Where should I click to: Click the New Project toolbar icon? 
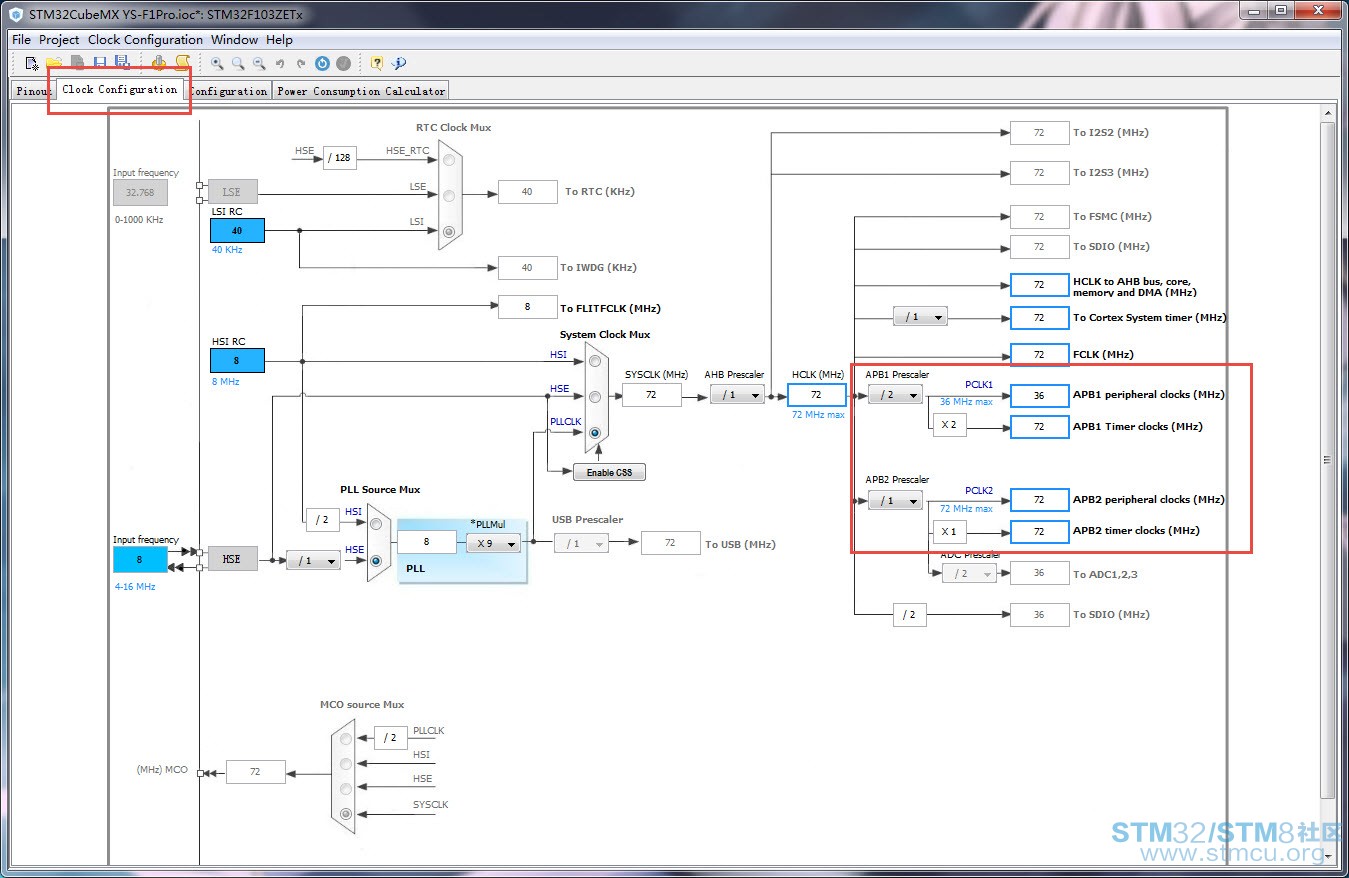[x=32, y=63]
